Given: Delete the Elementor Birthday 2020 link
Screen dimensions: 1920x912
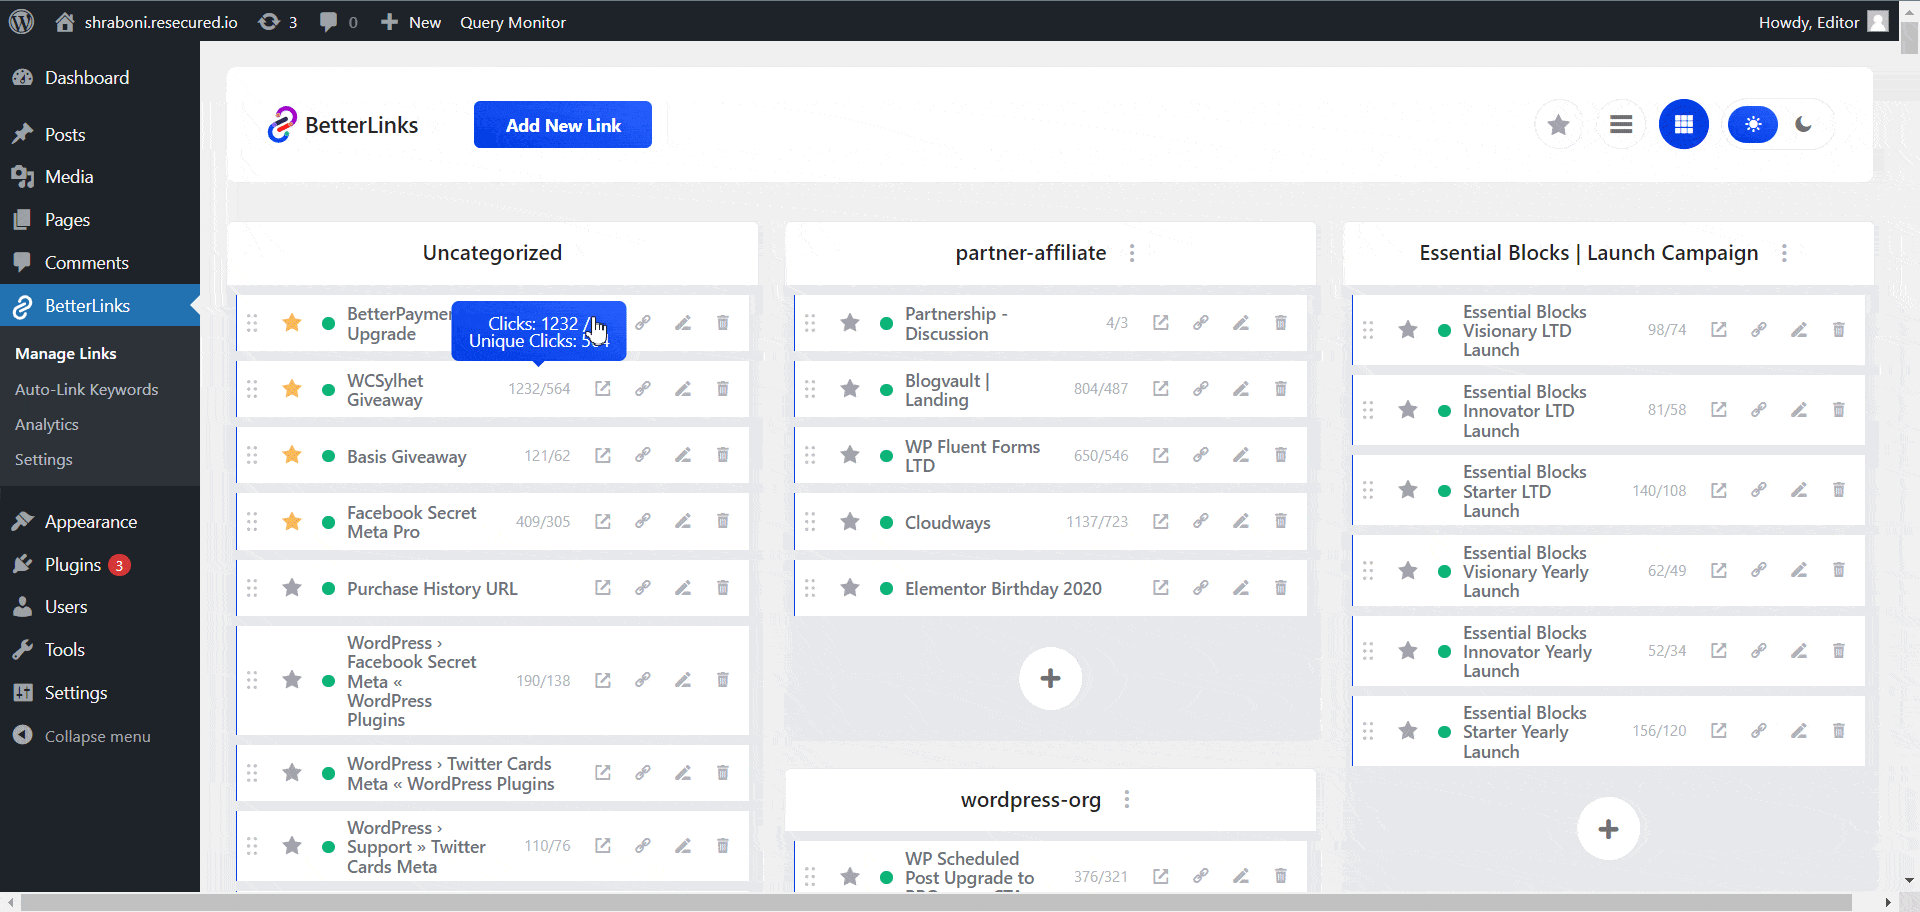Looking at the screenshot, I should click(1281, 588).
